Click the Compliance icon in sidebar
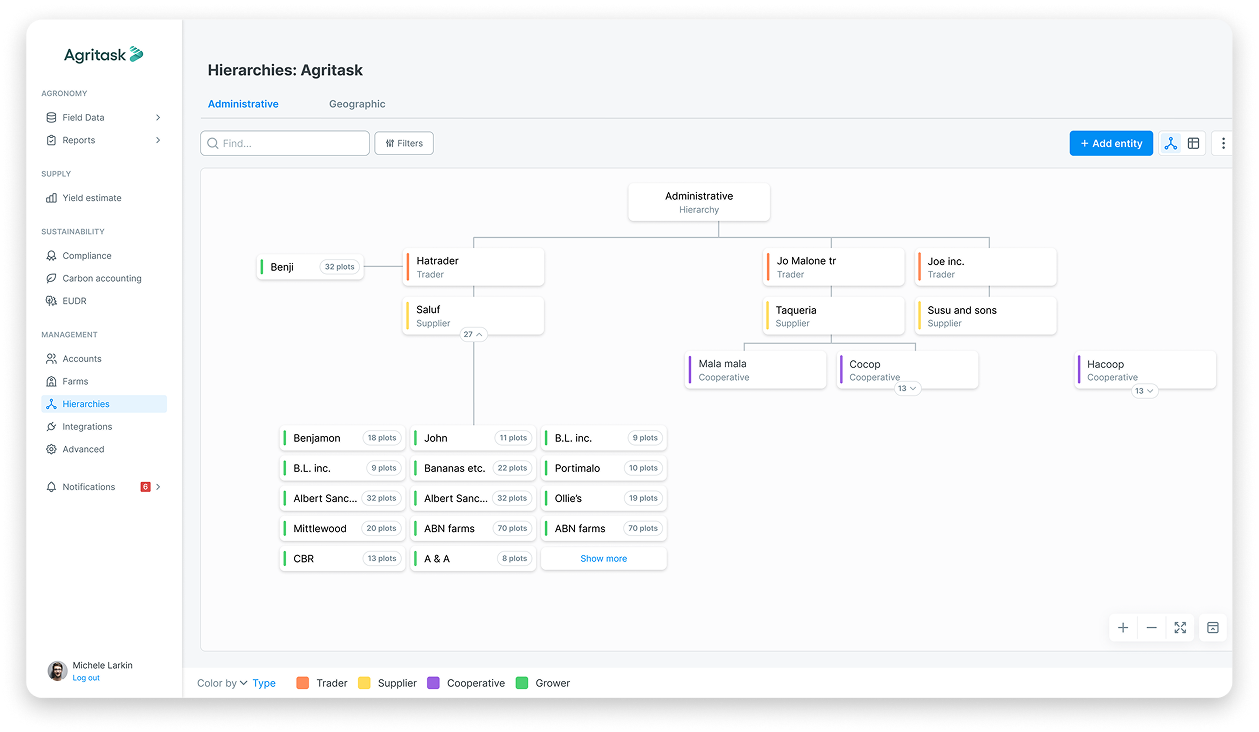Viewport: 1259px width, 732px height. tap(52, 256)
